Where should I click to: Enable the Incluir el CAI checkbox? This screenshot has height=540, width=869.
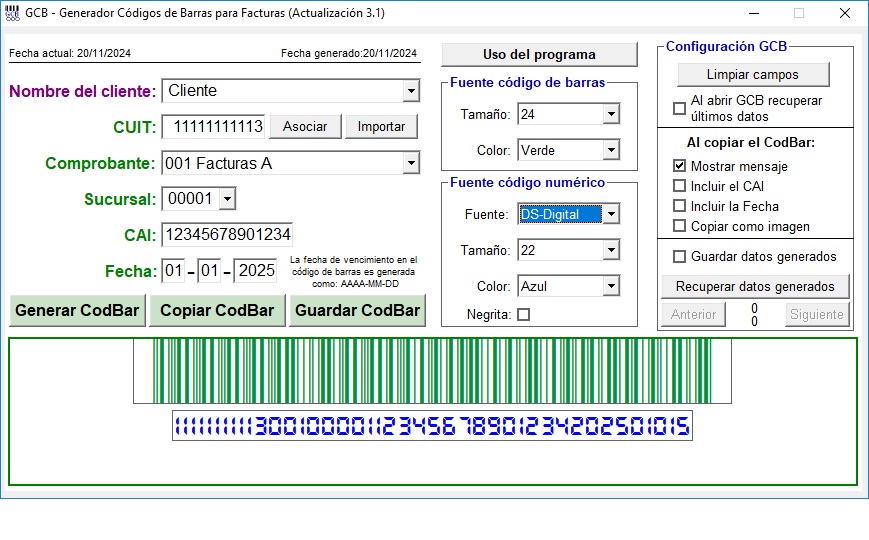[680, 186]
